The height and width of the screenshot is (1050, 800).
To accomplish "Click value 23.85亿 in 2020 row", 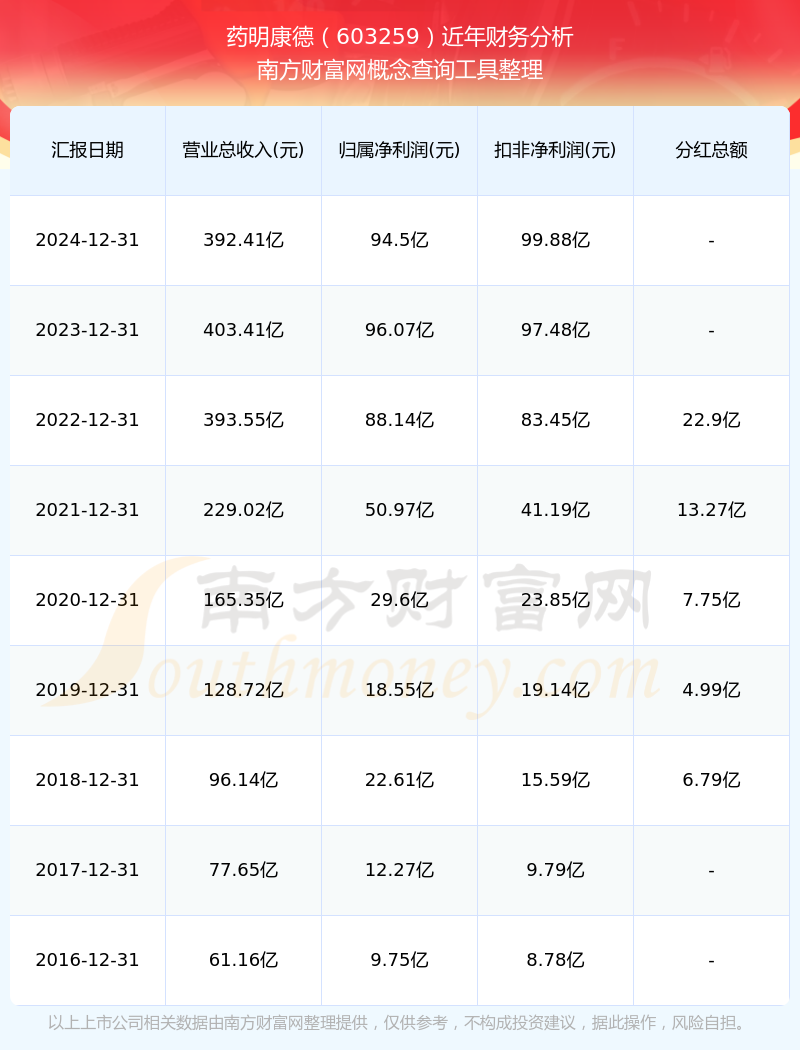I will [x=556, y=600].
